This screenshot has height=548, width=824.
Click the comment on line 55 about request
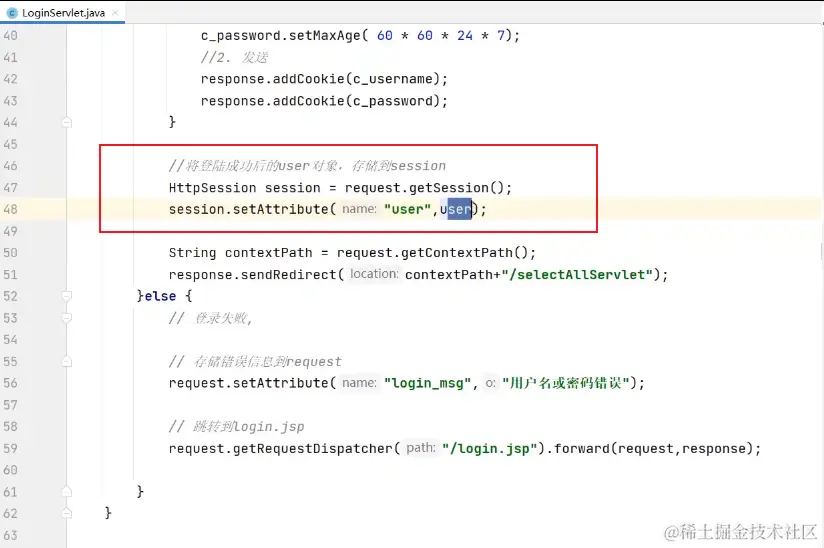click(255, 361)
